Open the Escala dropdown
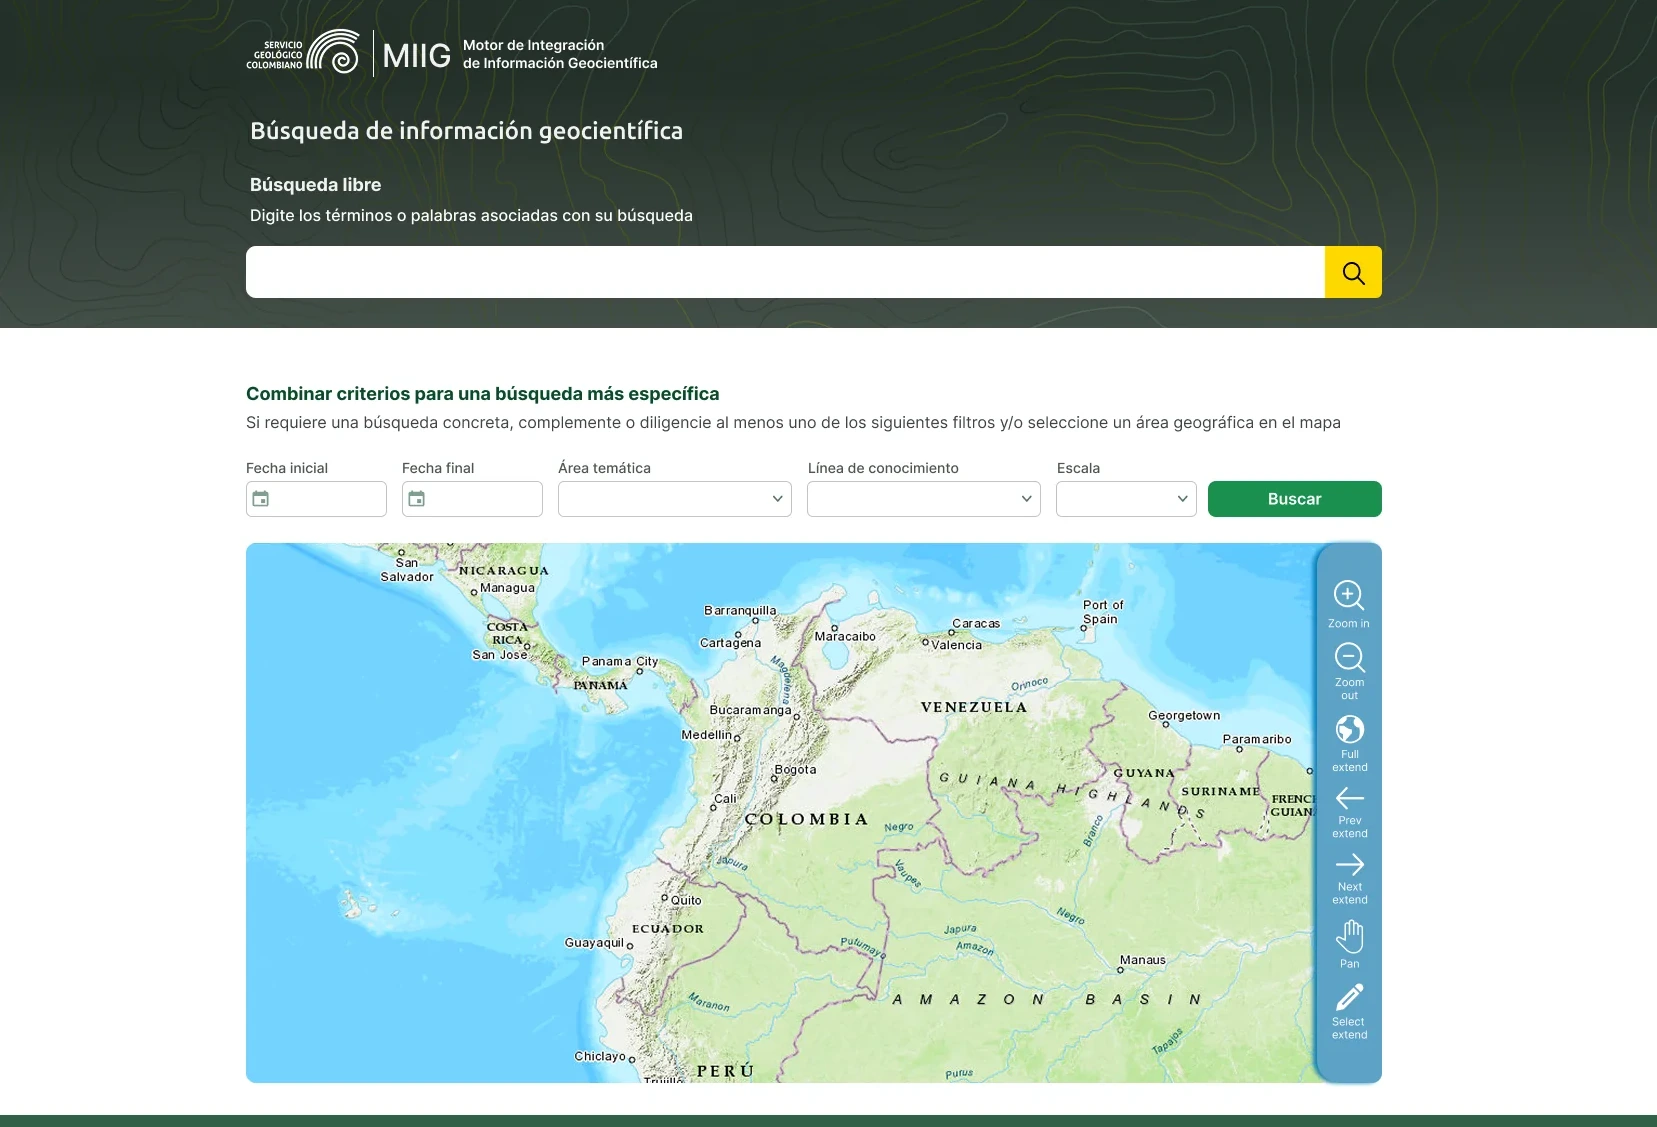 coord(1126,499)
